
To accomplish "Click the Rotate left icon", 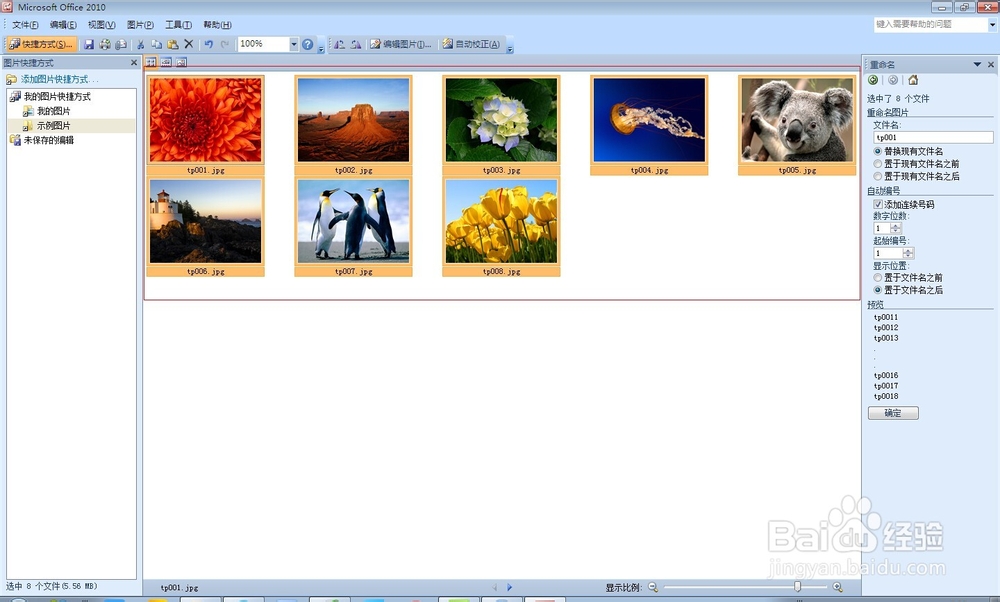I will click(339, 44).
